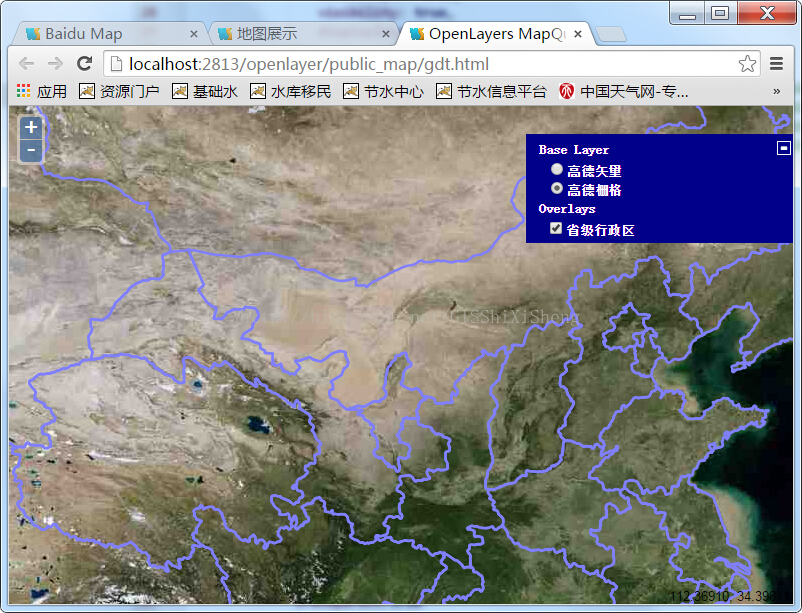Switch to the OpenLayers MapQuest tab

coord(496,34)
